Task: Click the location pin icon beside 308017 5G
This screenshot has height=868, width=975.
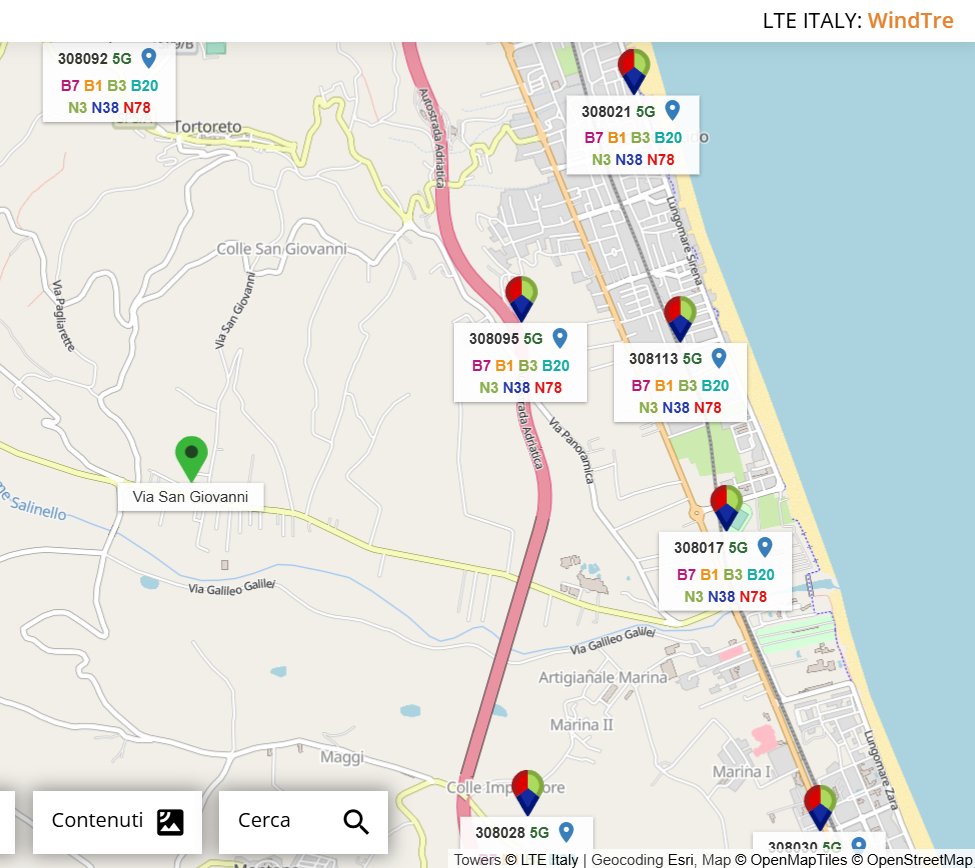Action: click(x=765, y=547)
